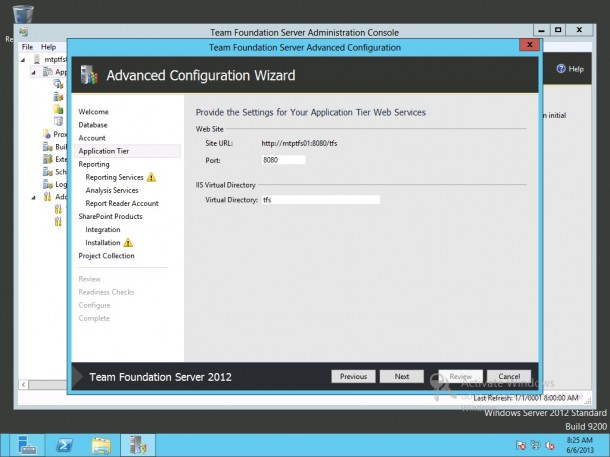Select the Sch node icon in console tree
This screenshot has height=457, width=610.
tap(47, 172)
